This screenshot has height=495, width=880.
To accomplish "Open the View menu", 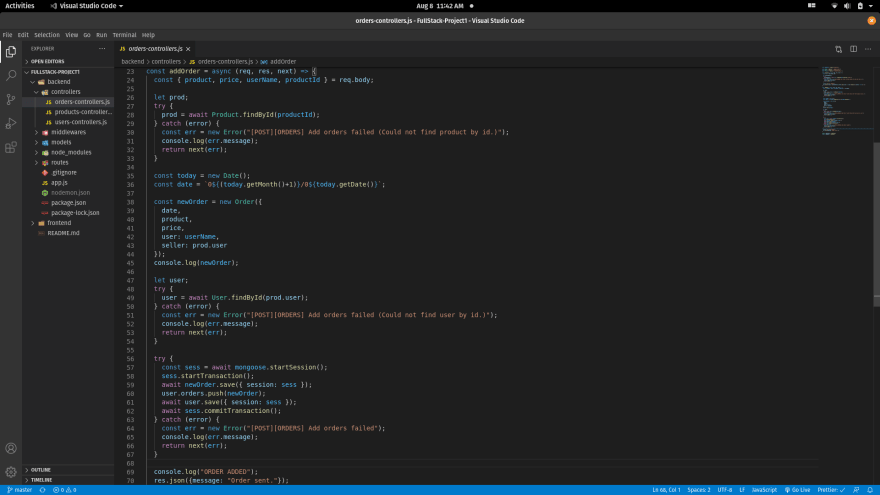I will point(71,35).
